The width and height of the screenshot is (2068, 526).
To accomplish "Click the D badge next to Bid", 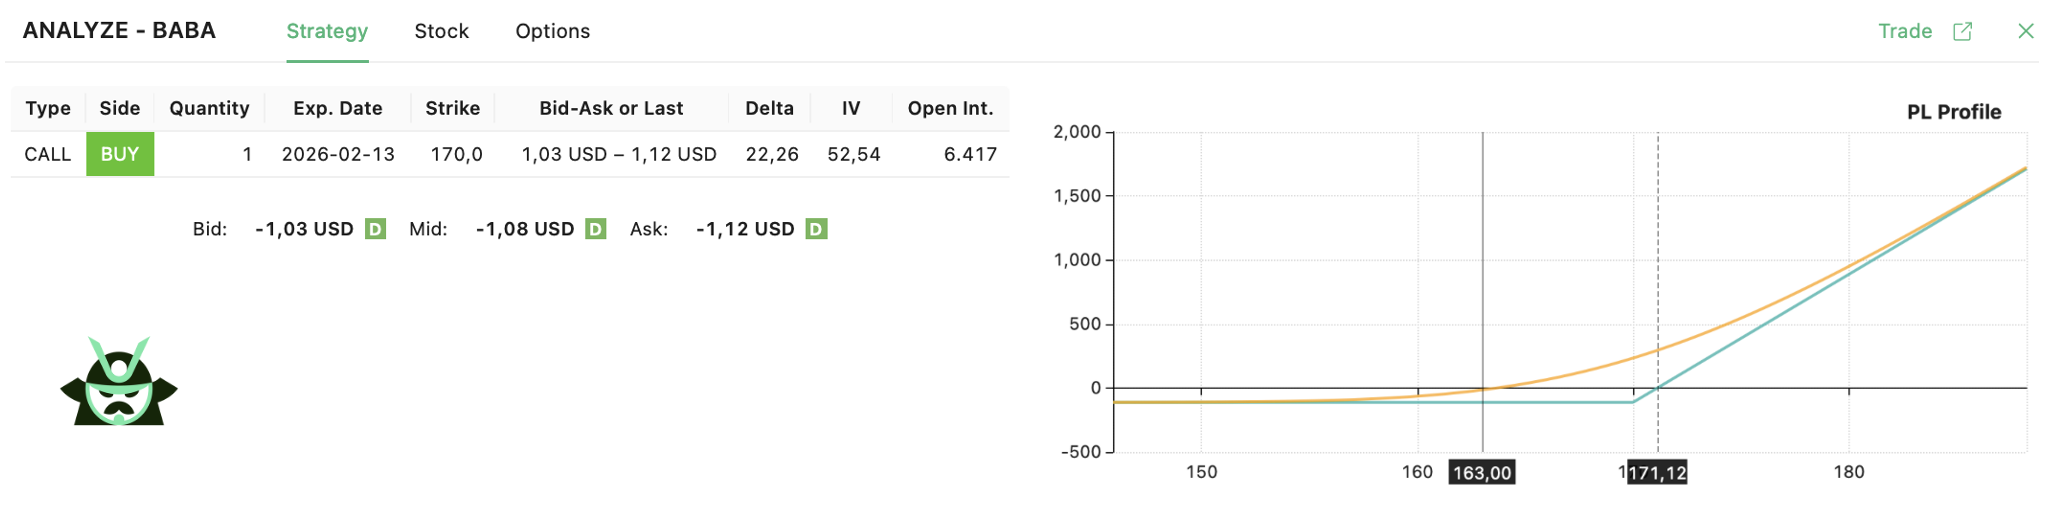I will [x=375, y=229].
